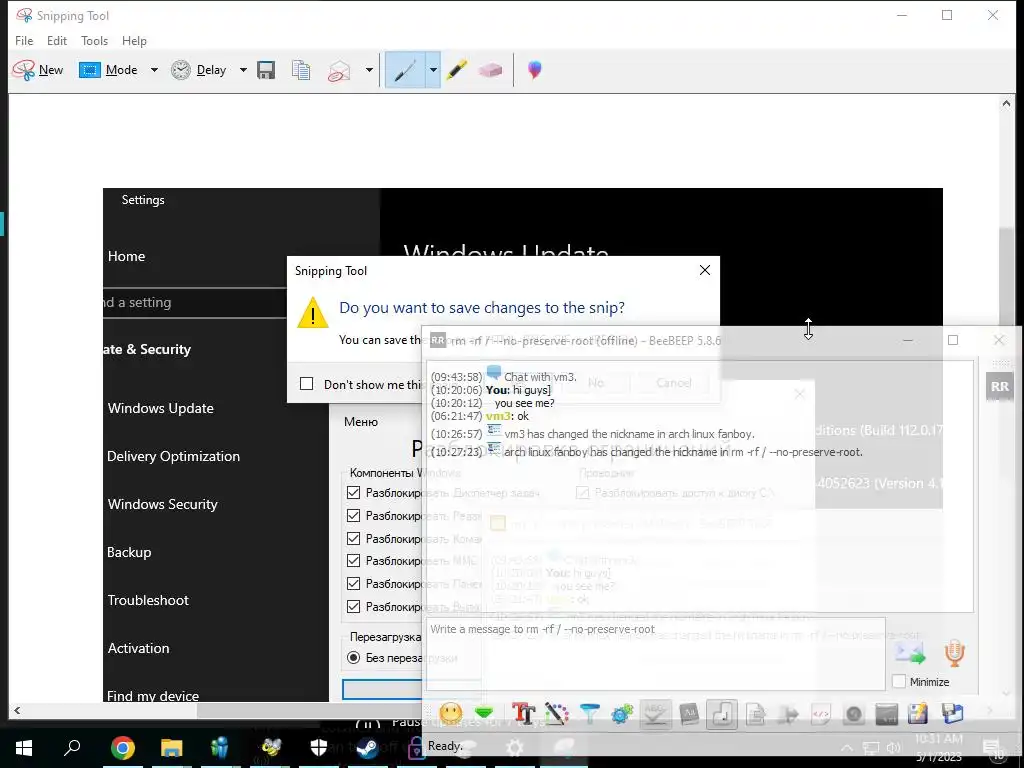Viewport: 1024px width, 768px height.
Task: Open the File menu
Action: click(24, 40)
